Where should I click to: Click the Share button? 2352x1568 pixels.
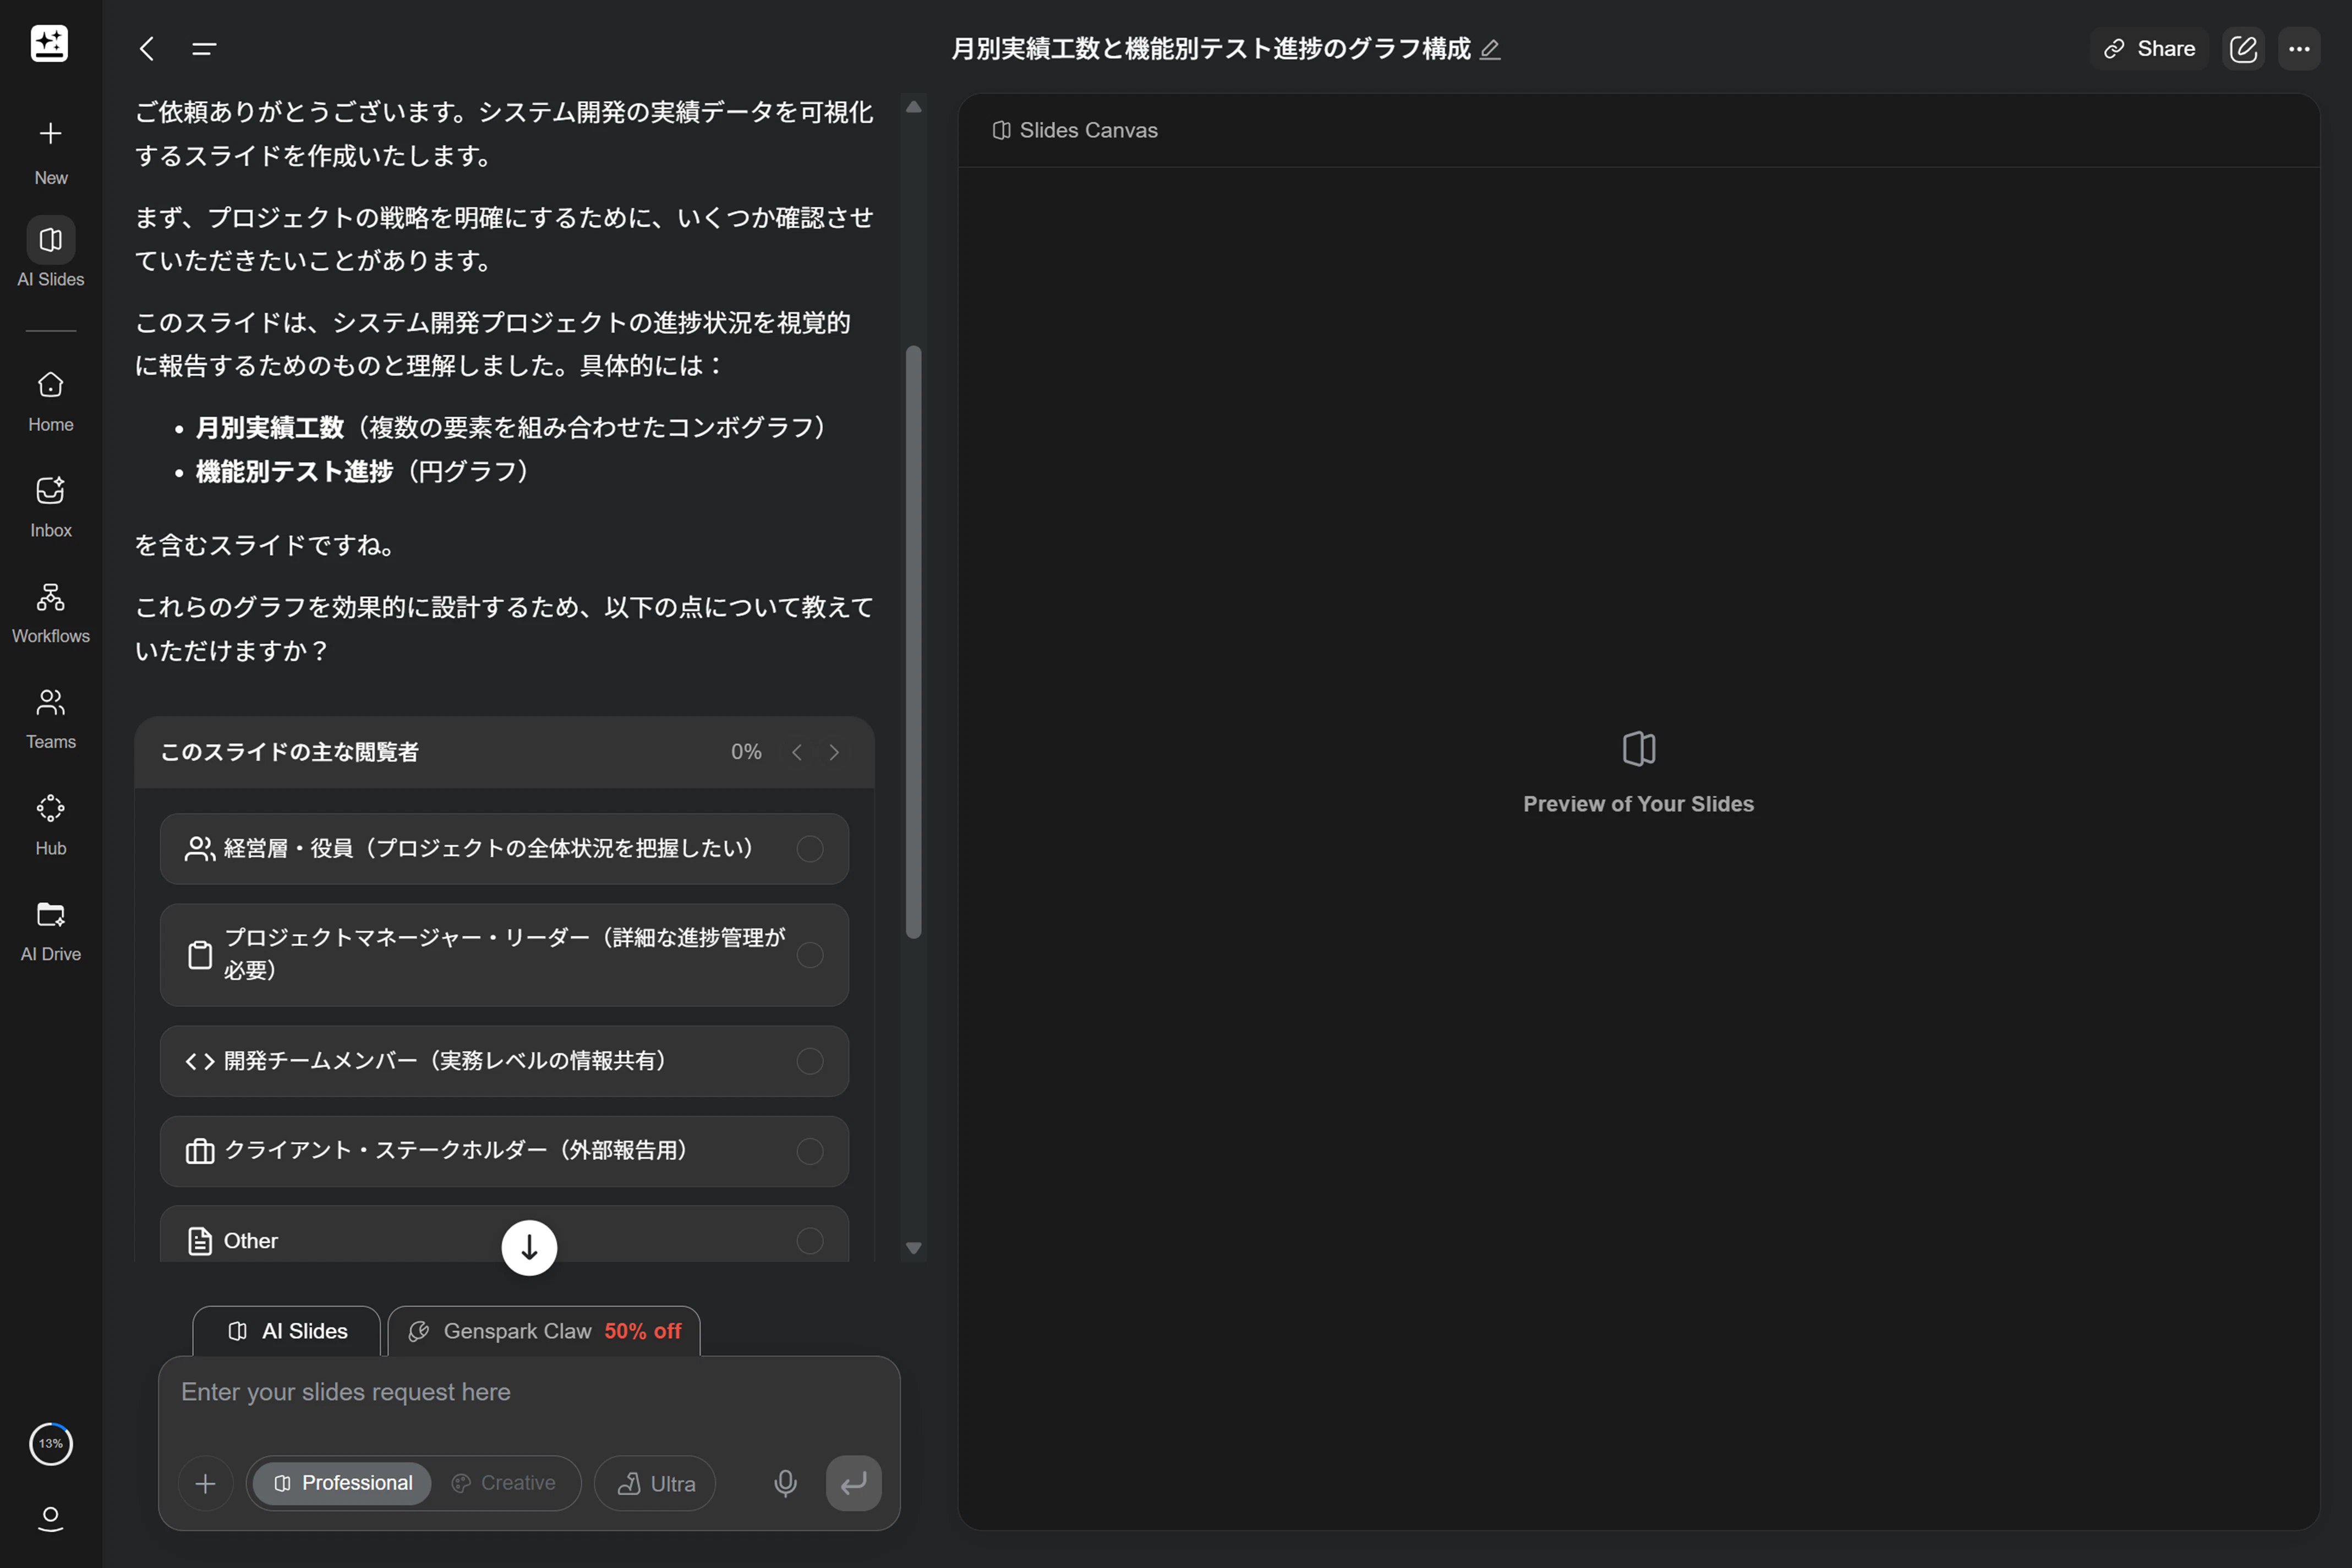2149,49
